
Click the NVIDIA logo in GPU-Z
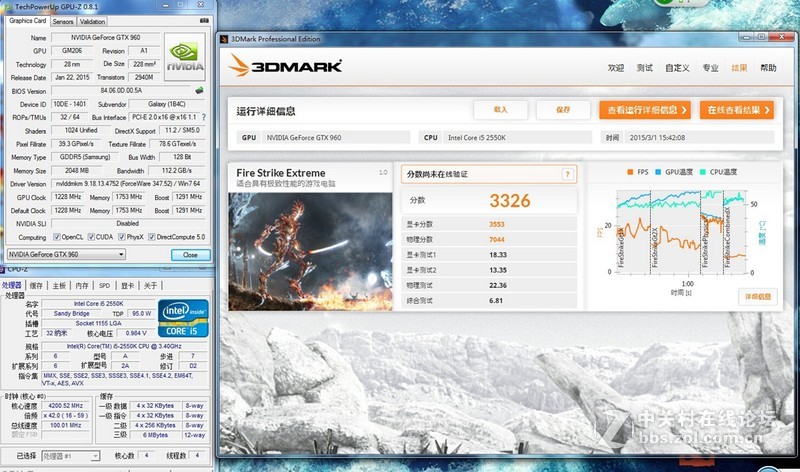(x=185, y=56)
